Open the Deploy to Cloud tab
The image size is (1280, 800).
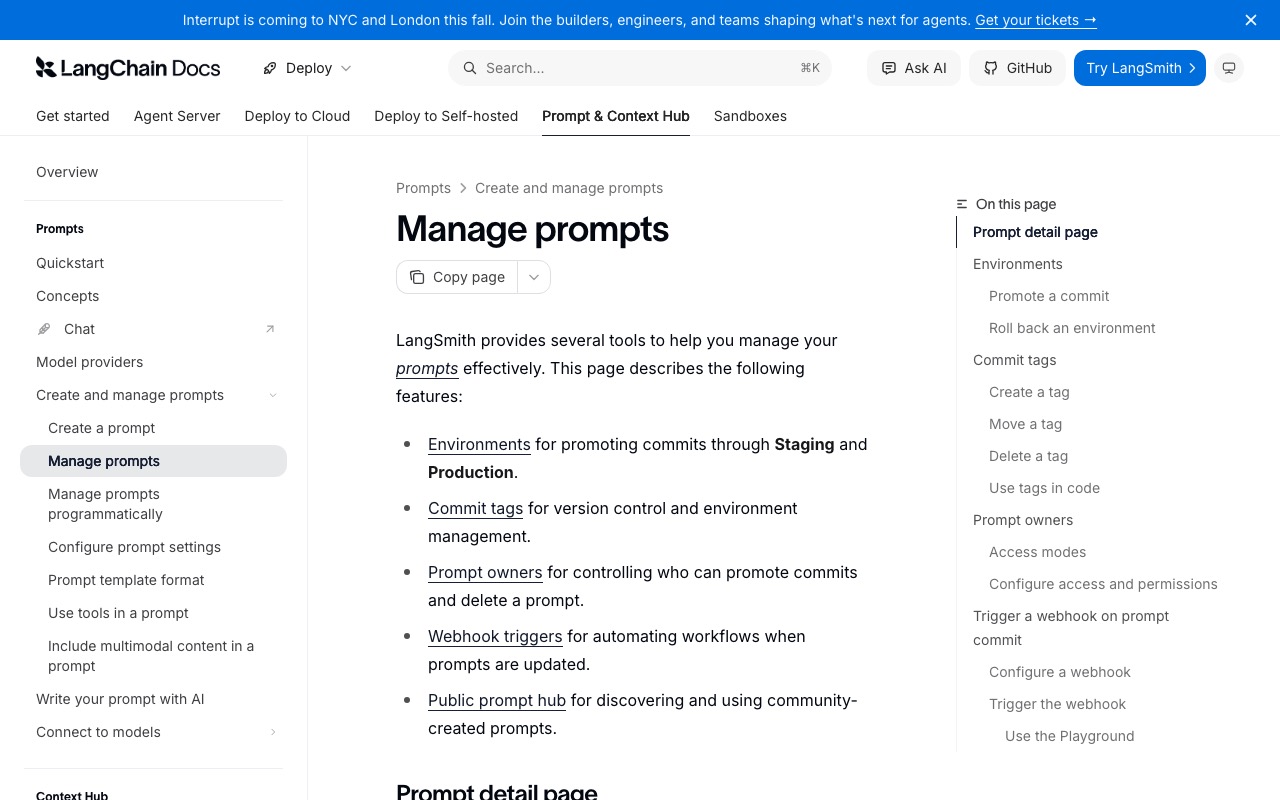[297, 116]
